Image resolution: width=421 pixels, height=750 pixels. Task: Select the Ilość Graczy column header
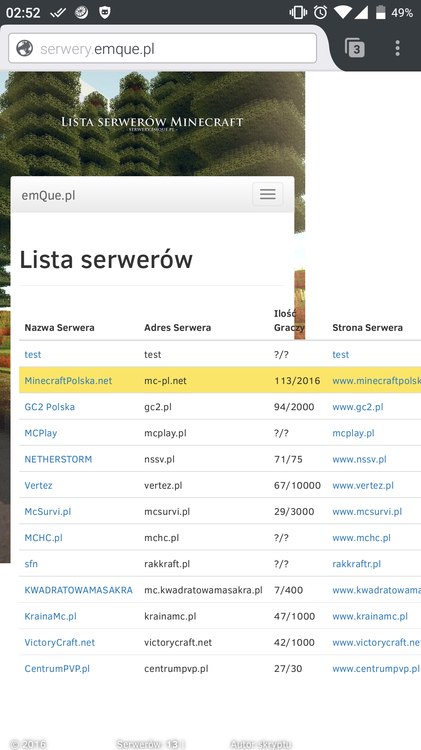[x=289, y=320]
